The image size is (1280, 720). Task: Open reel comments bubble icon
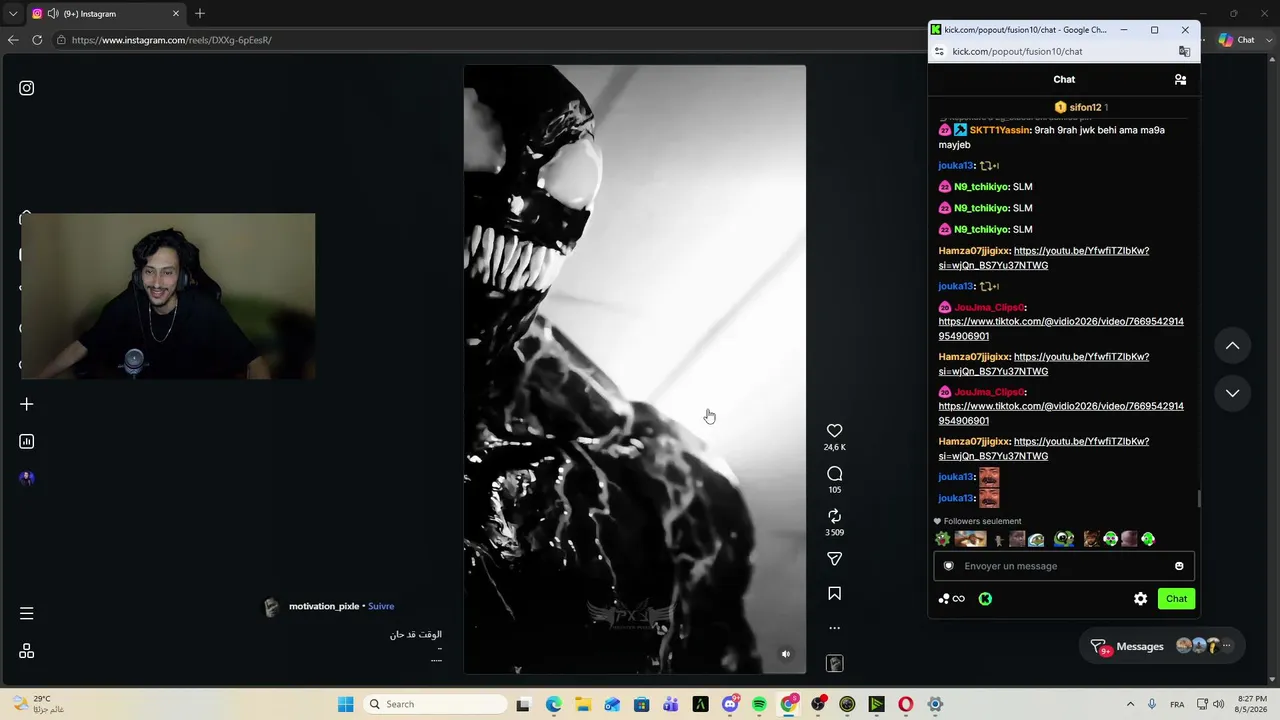(x=834, y=474)
